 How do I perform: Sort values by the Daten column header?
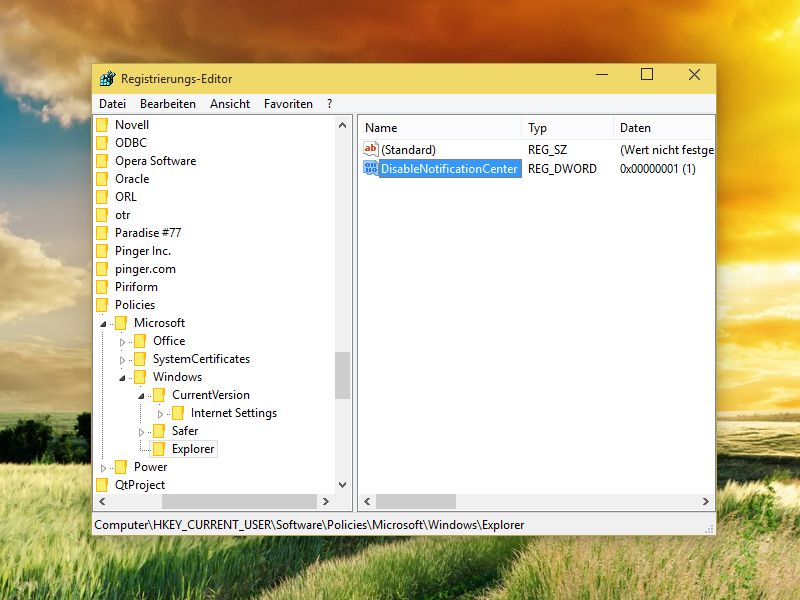(x=664, y=128)
